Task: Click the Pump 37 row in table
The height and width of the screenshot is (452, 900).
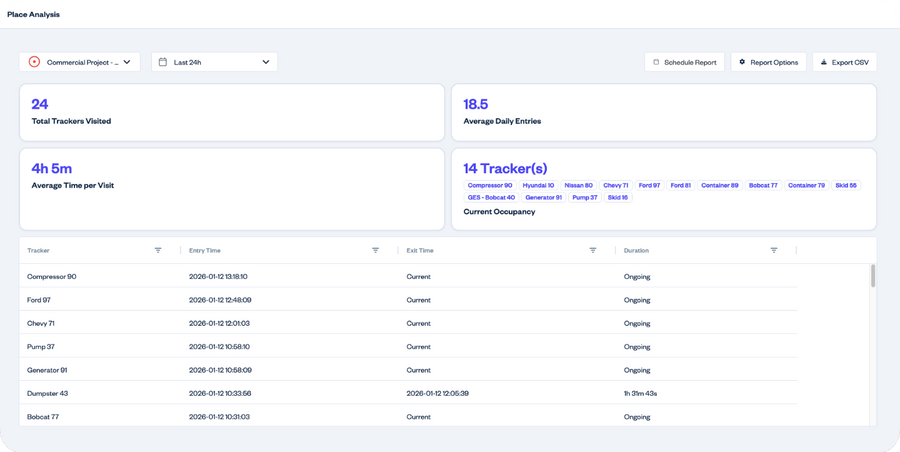Action: coord(400,346)
